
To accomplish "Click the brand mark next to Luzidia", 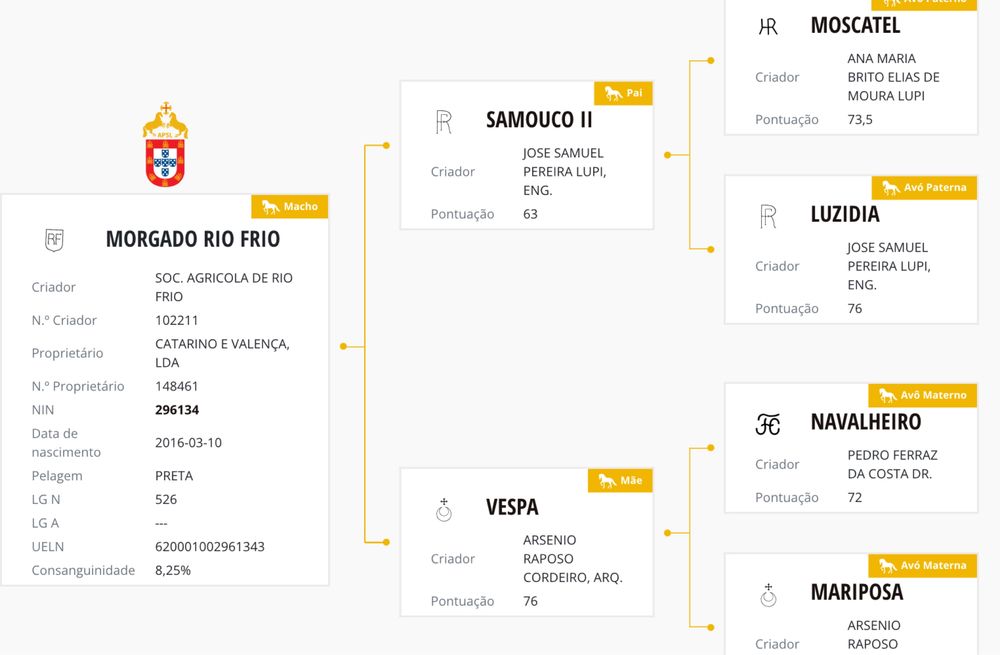I will pos(768,216).
